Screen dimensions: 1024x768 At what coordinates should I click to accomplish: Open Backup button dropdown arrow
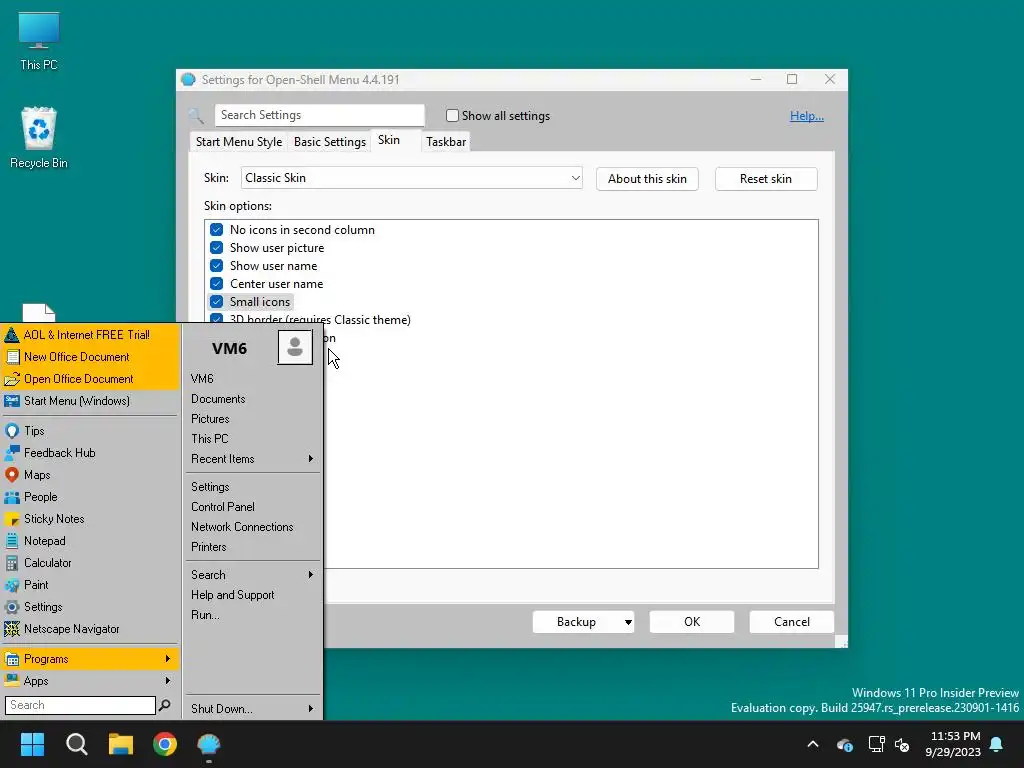pos(628,622)
